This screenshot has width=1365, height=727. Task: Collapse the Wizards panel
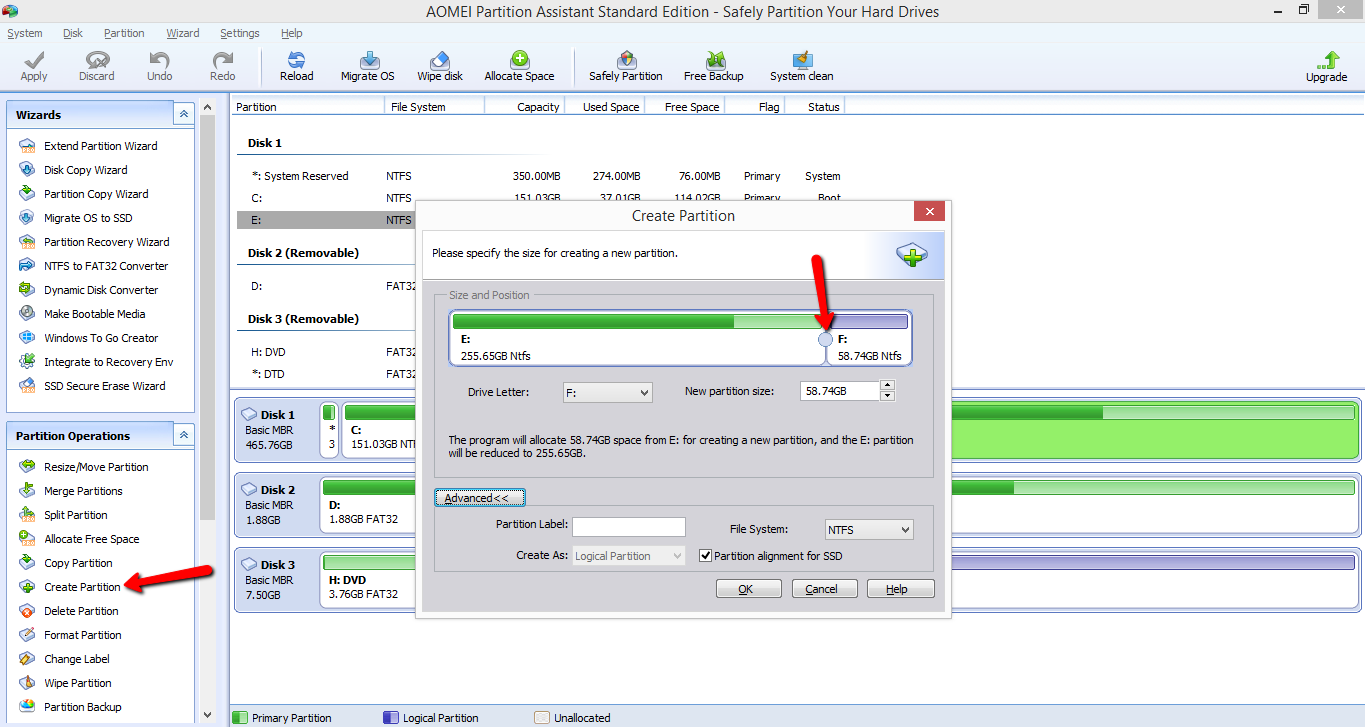coord(183,115)
